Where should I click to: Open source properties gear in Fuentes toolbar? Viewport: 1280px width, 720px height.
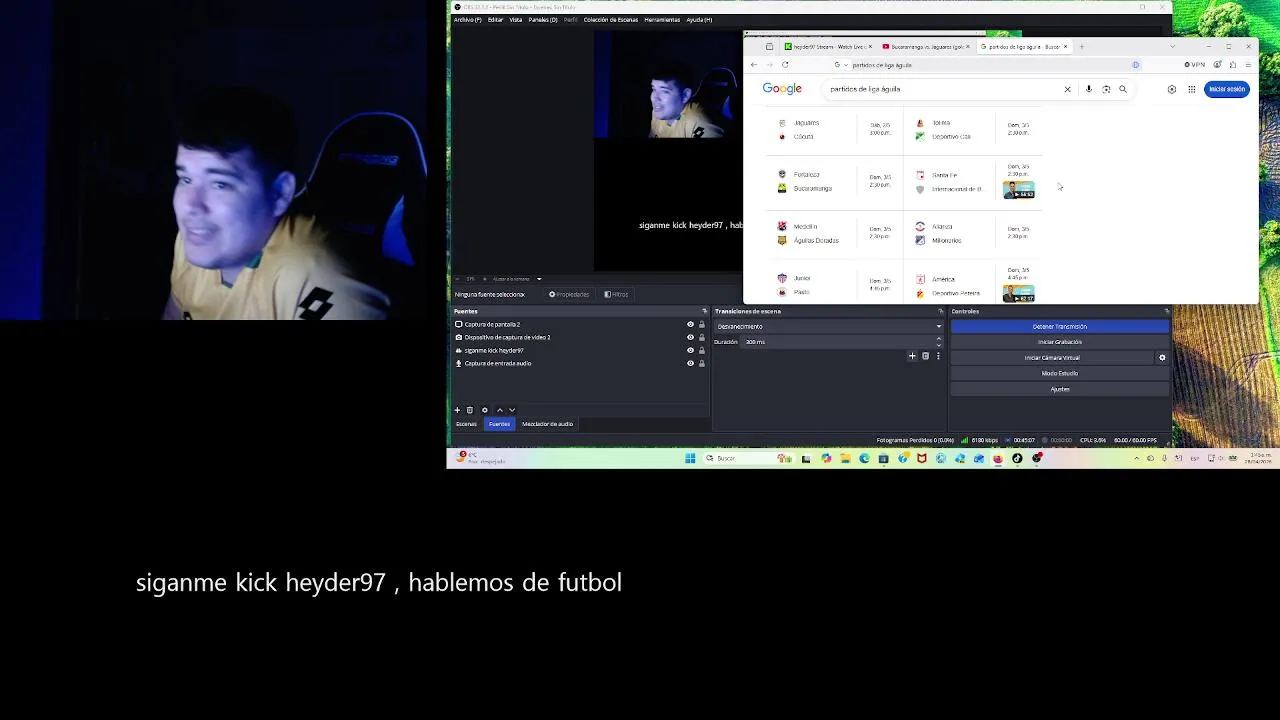coord(485,410)
